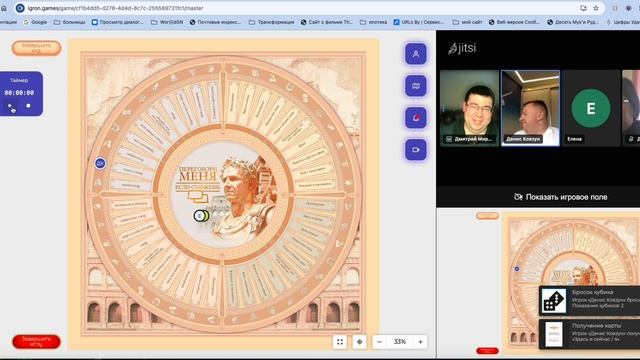Select Елена's avatar tile
This screenshot has width=640, height=360.
(591, 108)
